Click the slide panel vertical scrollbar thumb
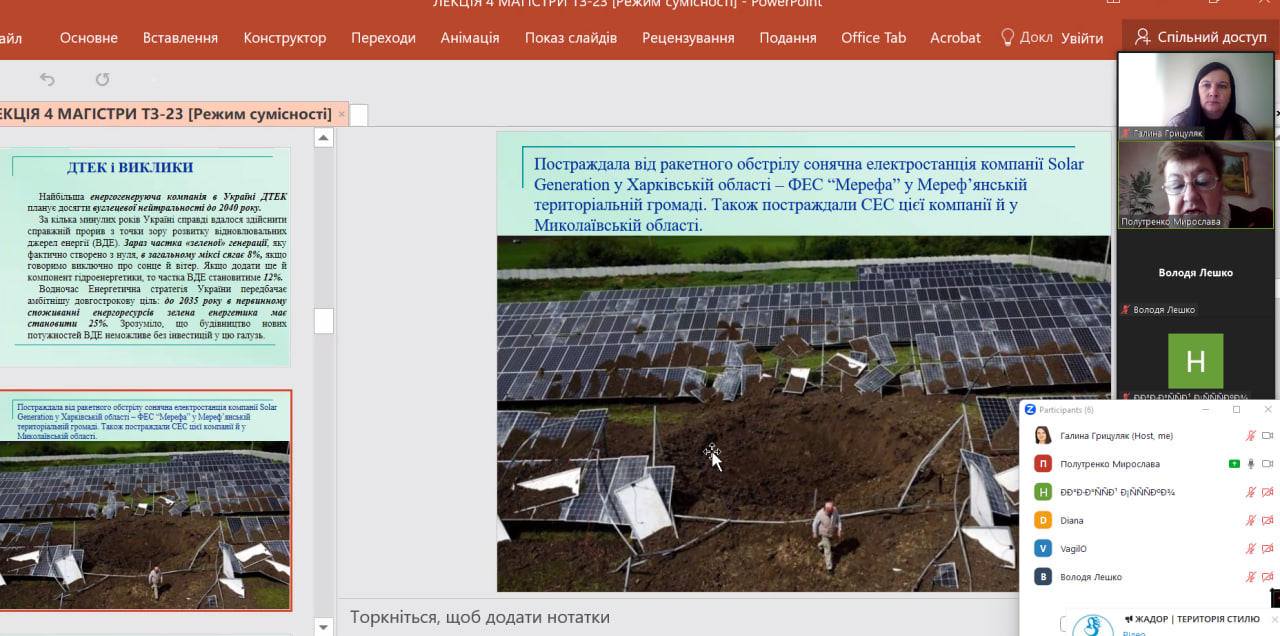Viewport: 1280px width, 636px height. tap(324, 321)
